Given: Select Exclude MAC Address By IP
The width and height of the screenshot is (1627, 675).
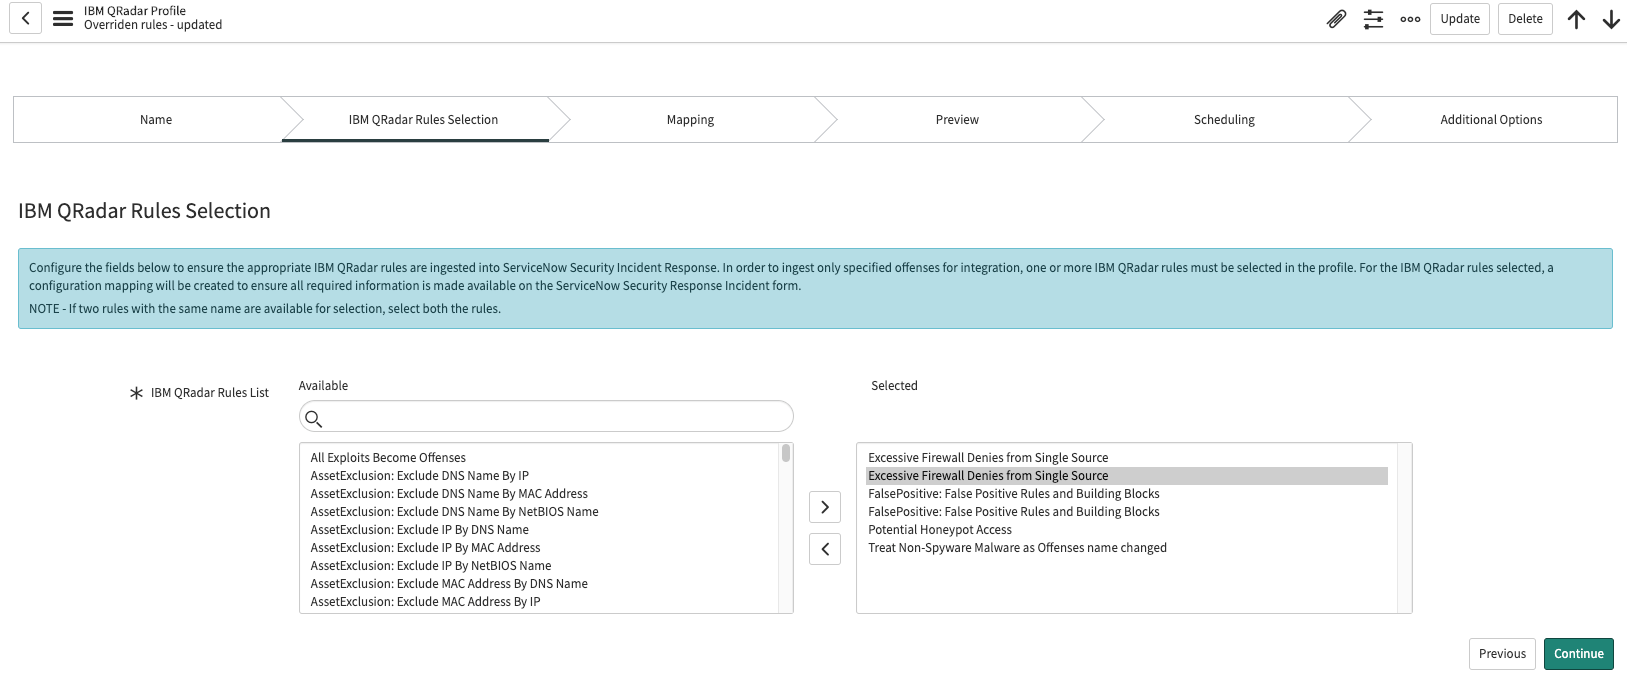Looking at the screenshot, I should tap(426, 602).
